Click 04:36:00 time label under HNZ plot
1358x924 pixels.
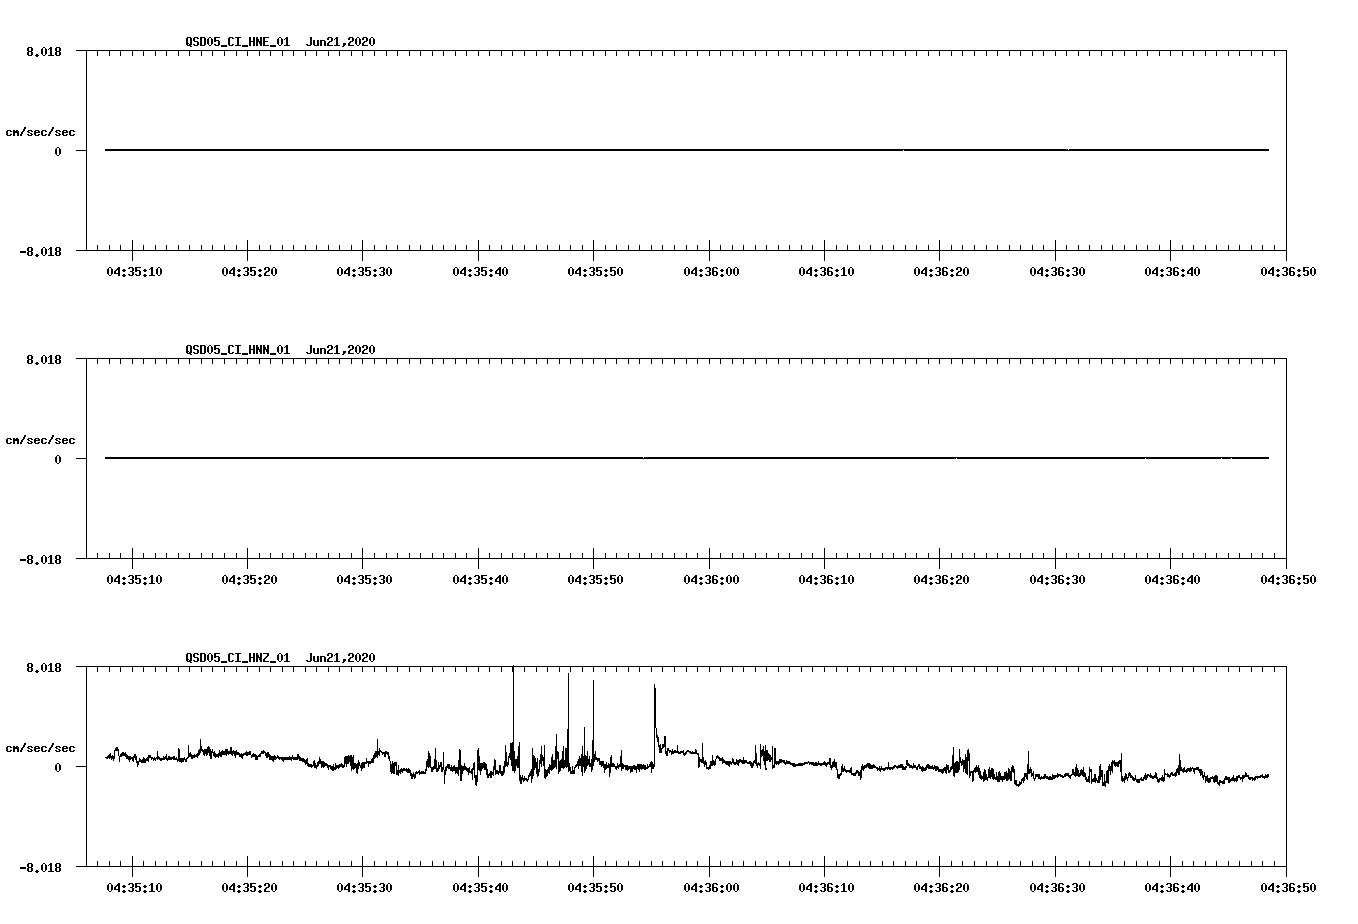coord(711,888)
